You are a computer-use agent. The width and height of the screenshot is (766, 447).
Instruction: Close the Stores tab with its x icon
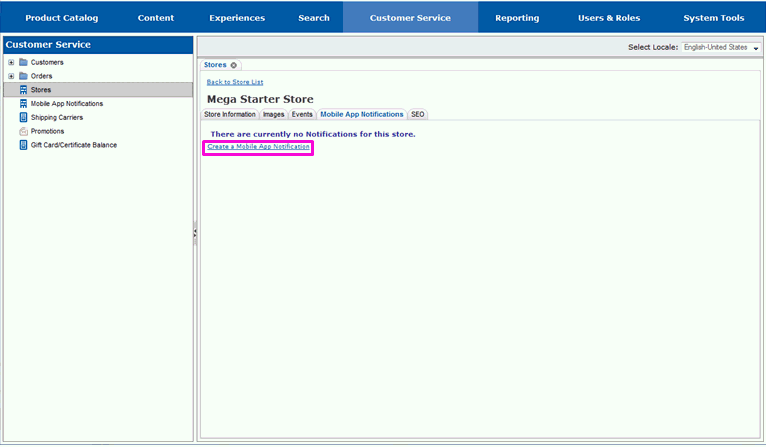[234, 65]
